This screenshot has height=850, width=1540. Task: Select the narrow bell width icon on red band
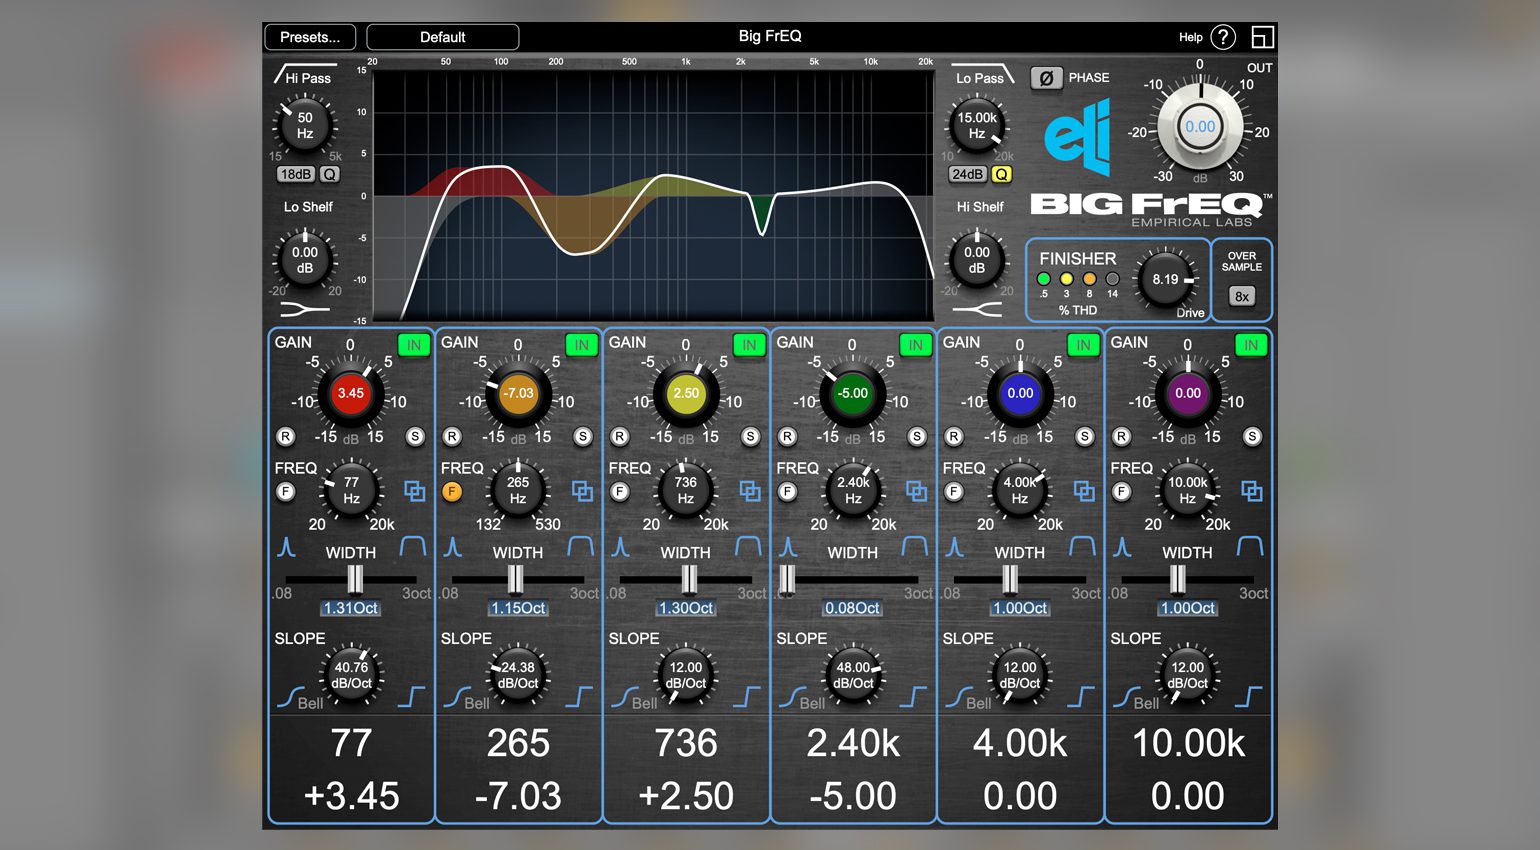(287, 547)
